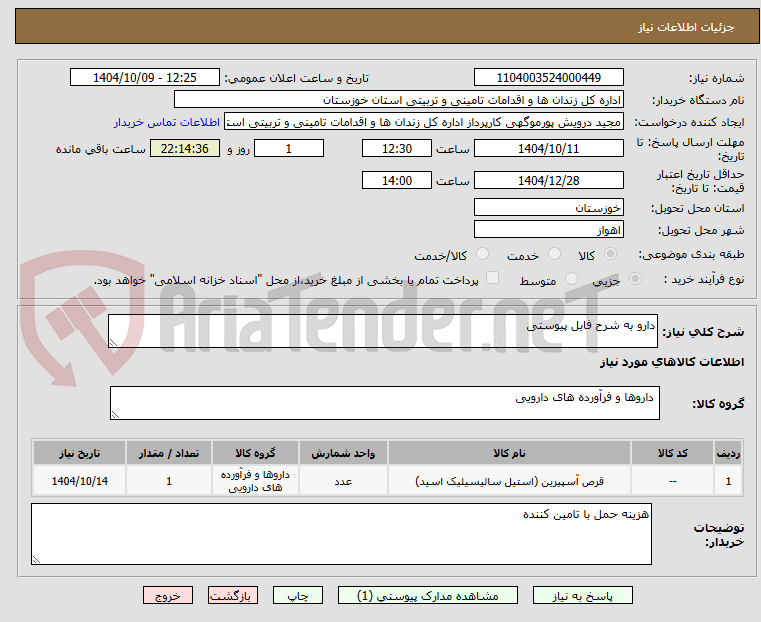Screen dimensions: 761x622
Task: Click the عدد unit cell
Action: 343,481
